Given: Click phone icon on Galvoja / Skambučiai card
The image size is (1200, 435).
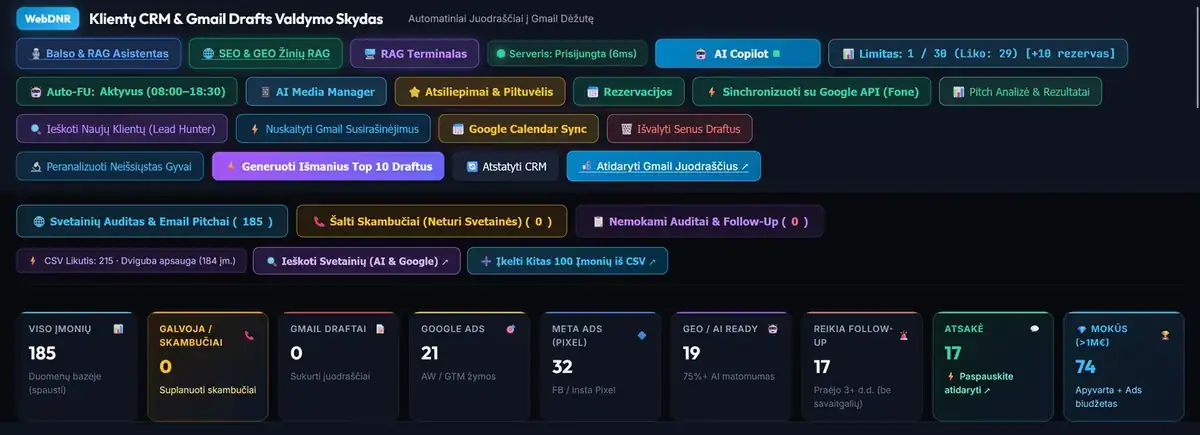Looking at the screenshot, I should coord(249,335).
